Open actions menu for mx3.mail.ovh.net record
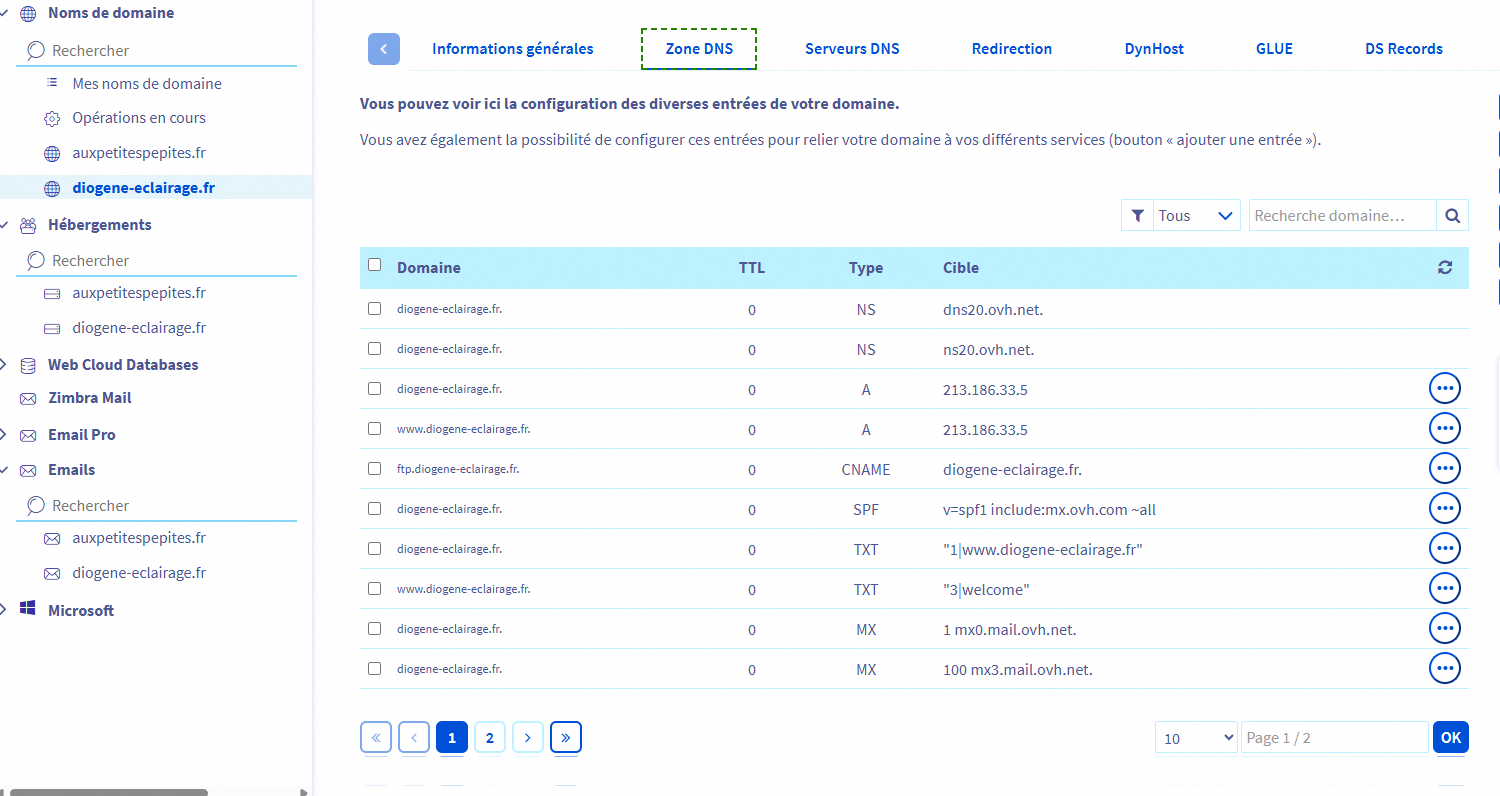 tap(1444, 668)
